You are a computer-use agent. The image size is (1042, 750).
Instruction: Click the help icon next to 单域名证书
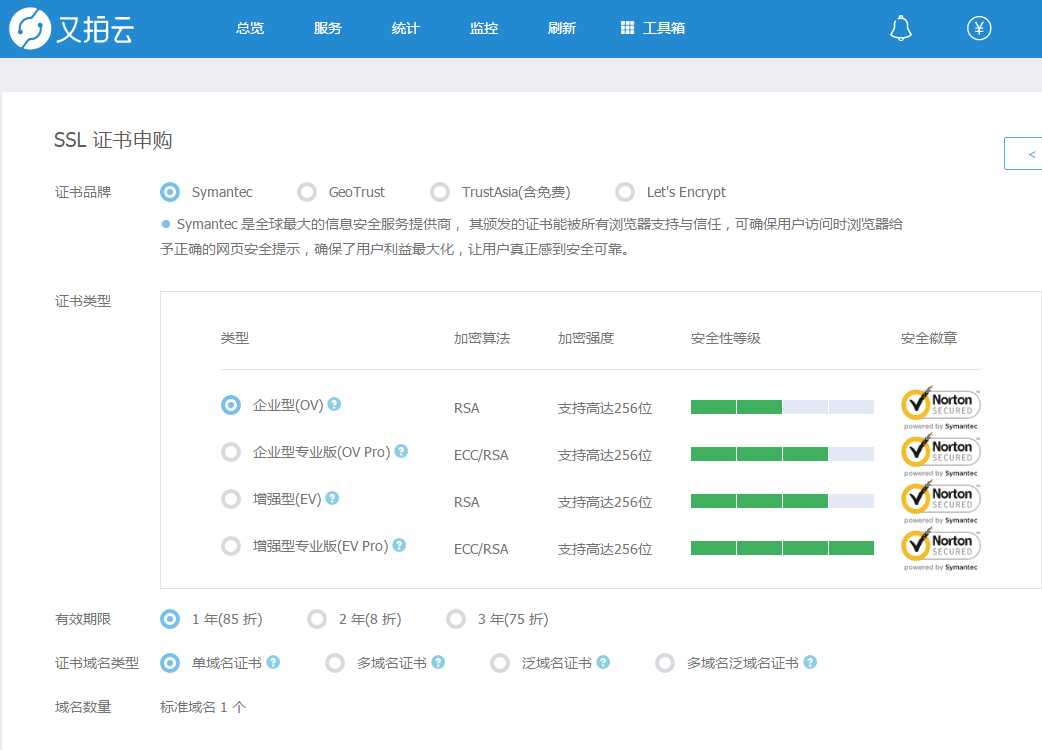point(273,662)
